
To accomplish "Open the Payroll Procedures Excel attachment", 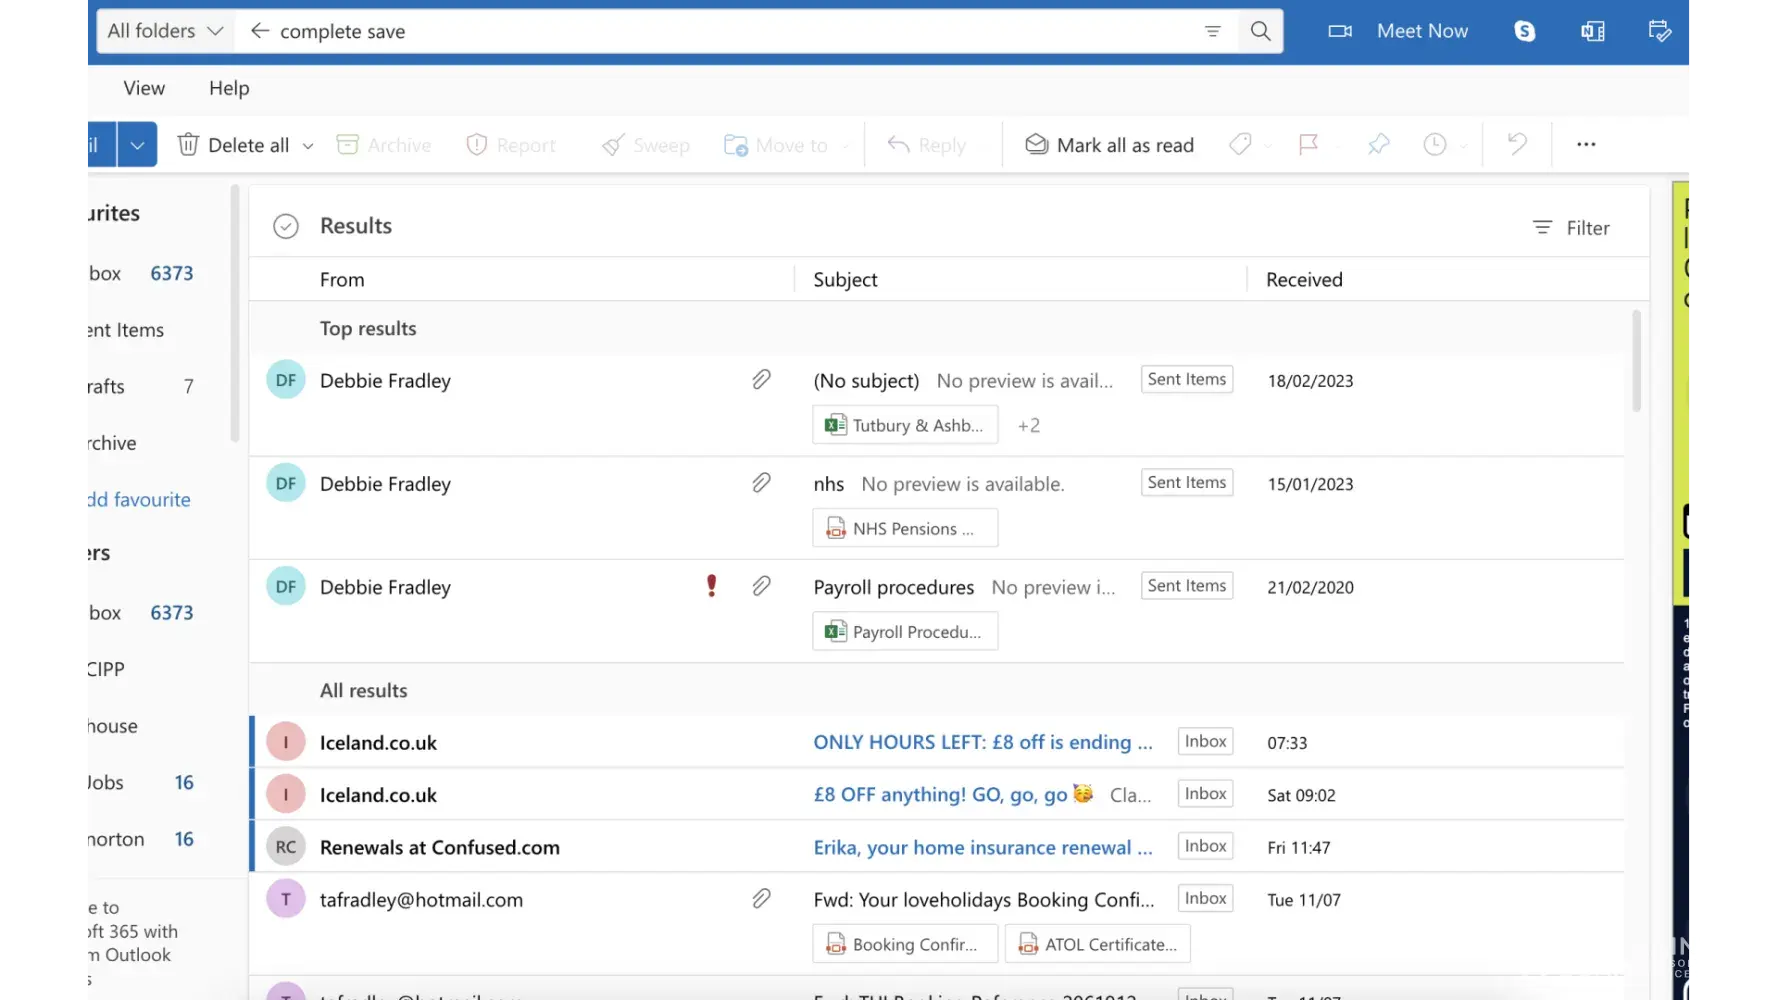I will (x=905, y=632).
